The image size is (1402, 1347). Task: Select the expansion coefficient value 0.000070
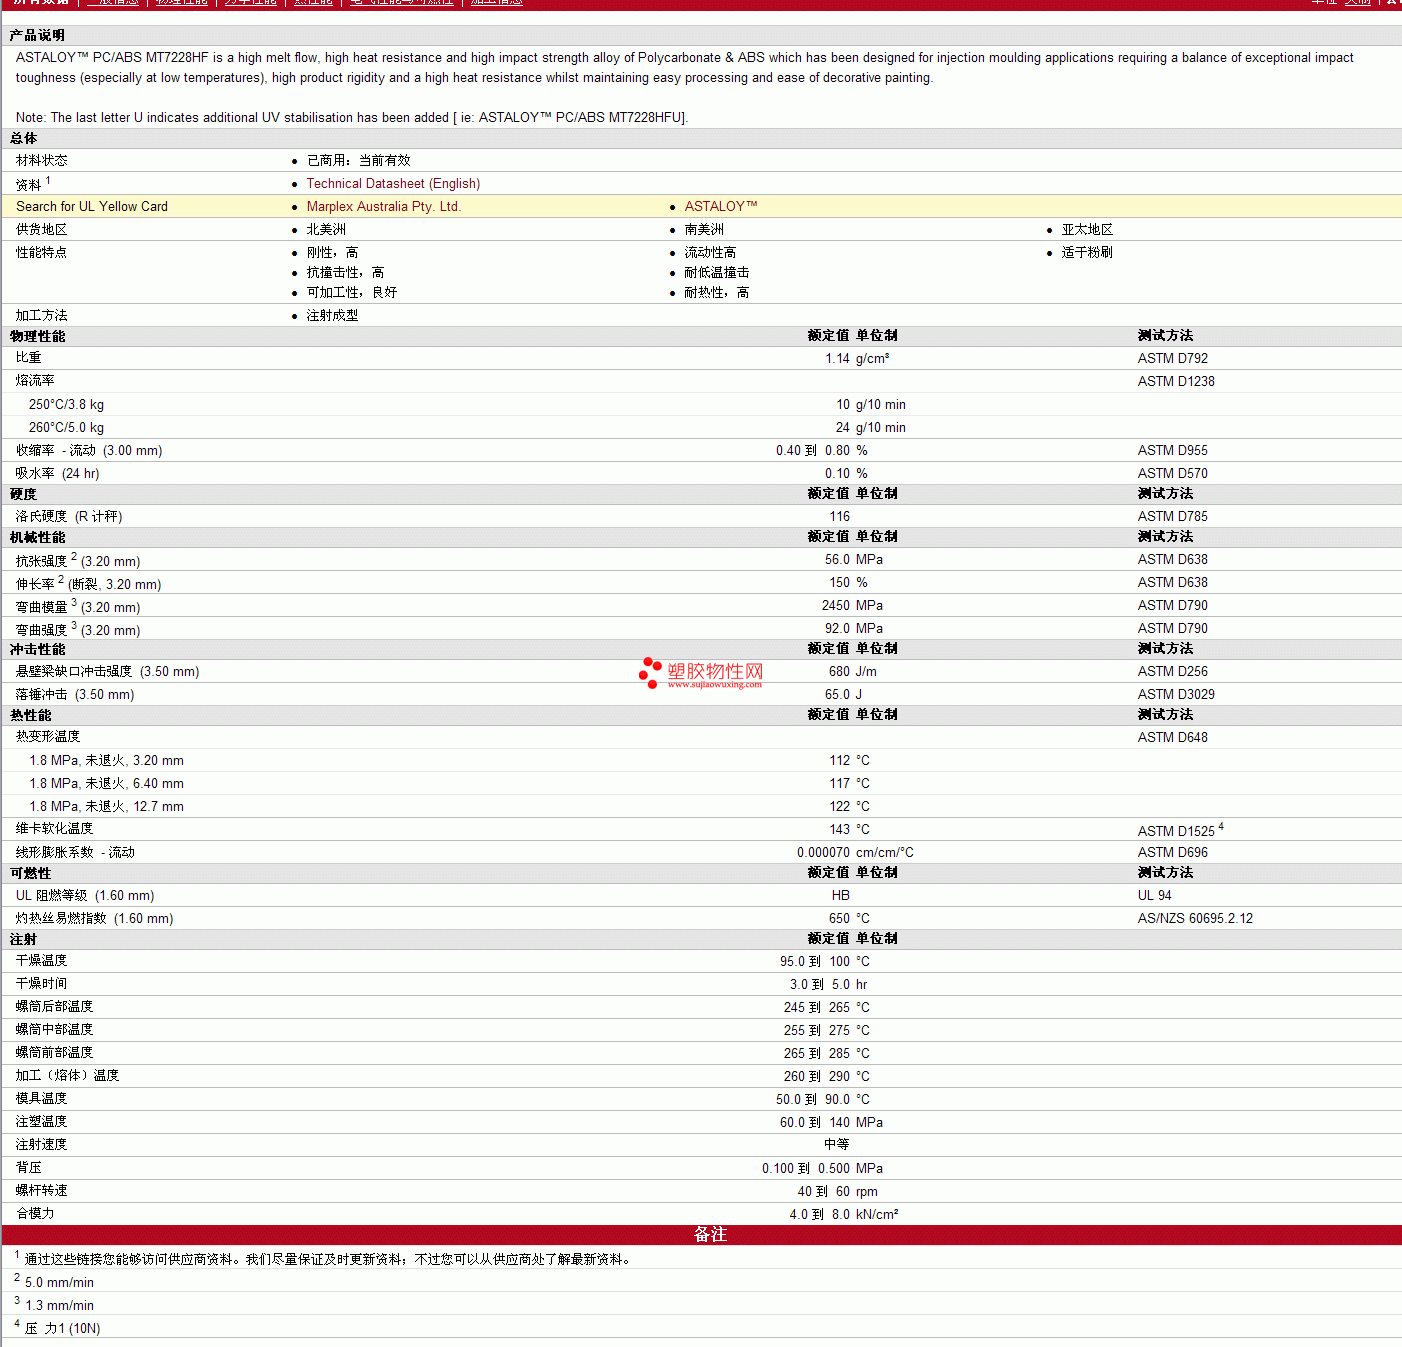(824, 853)
